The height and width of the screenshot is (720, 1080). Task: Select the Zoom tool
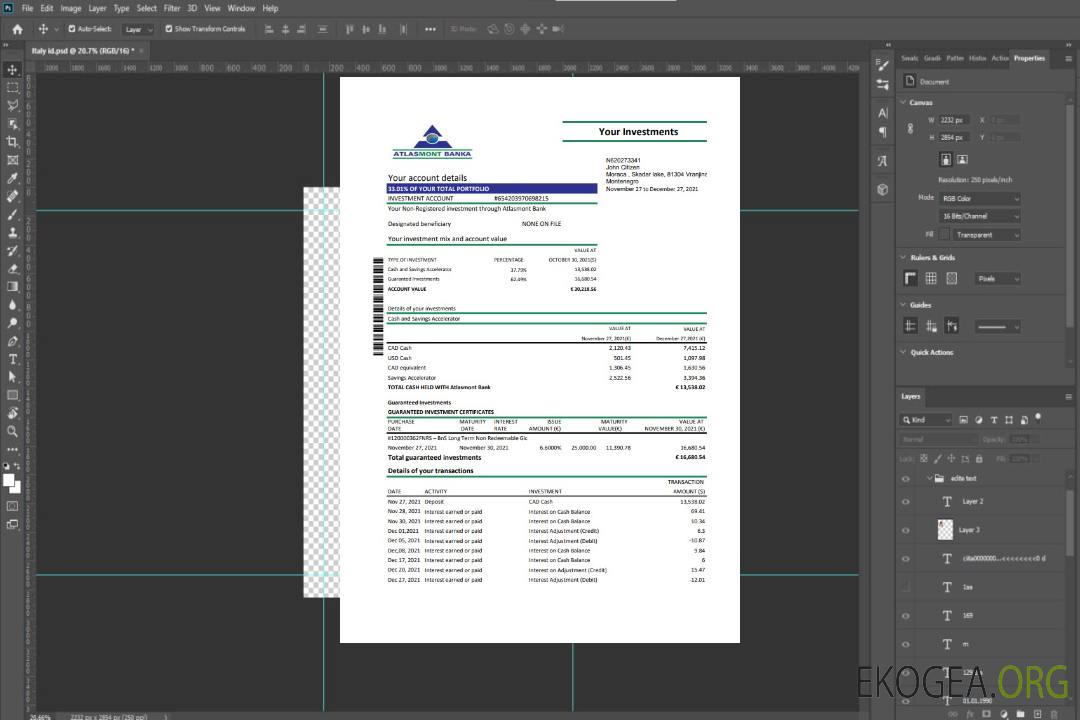[x=12, y=431]
